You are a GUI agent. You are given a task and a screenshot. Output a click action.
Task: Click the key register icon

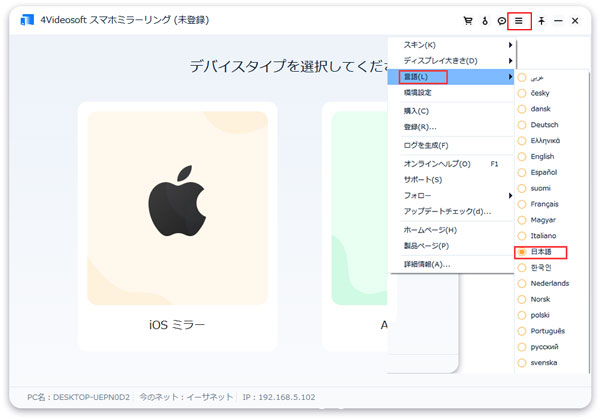[485, 21]
